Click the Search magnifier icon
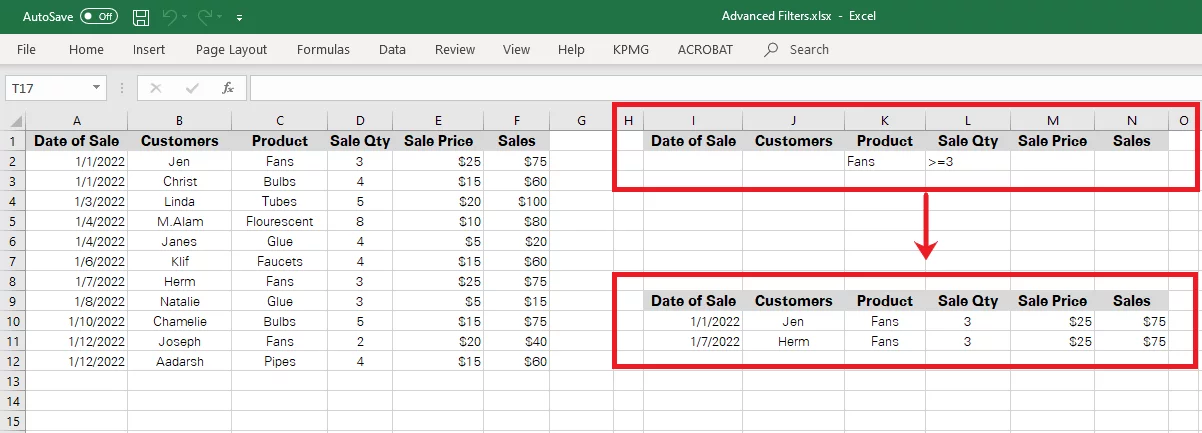 (771, 49)
